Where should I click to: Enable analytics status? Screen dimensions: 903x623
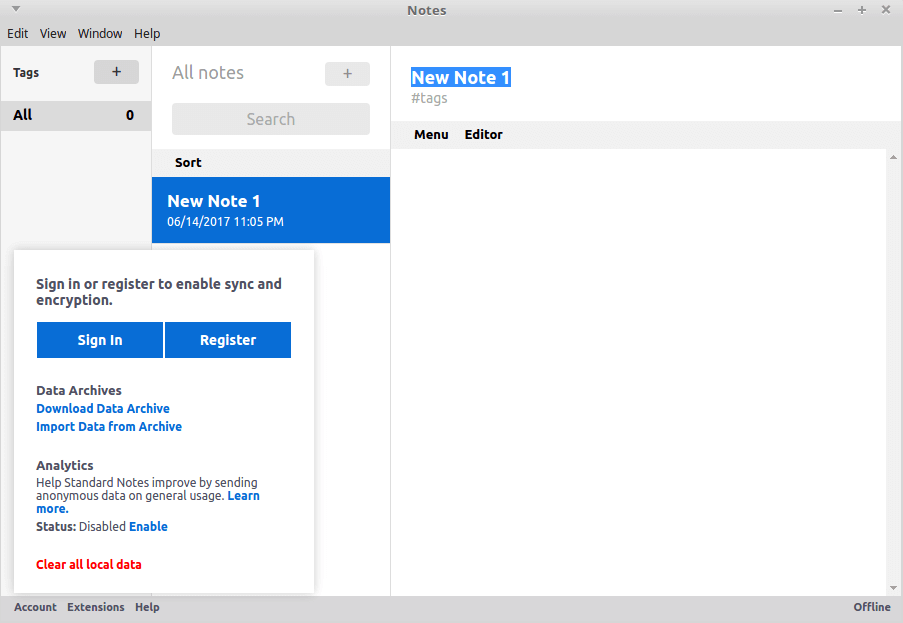(x=148, y=526)
